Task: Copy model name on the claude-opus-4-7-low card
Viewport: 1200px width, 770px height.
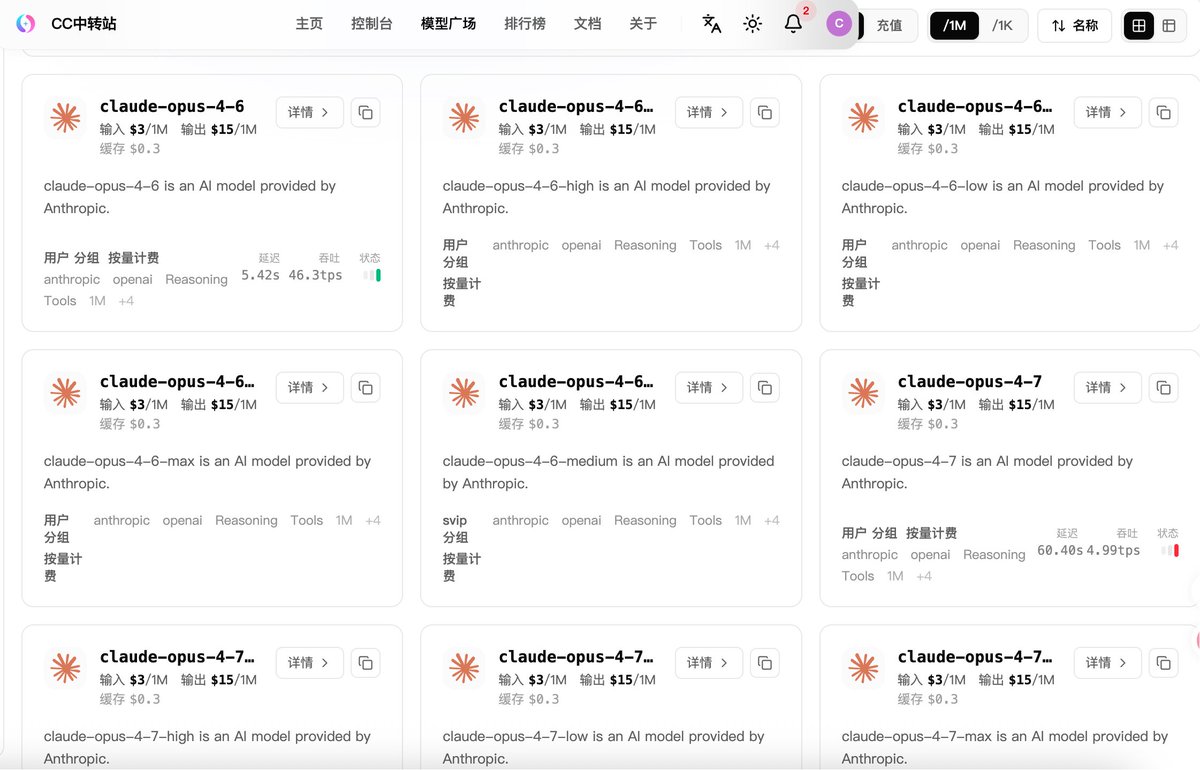Action: [765, 662]
